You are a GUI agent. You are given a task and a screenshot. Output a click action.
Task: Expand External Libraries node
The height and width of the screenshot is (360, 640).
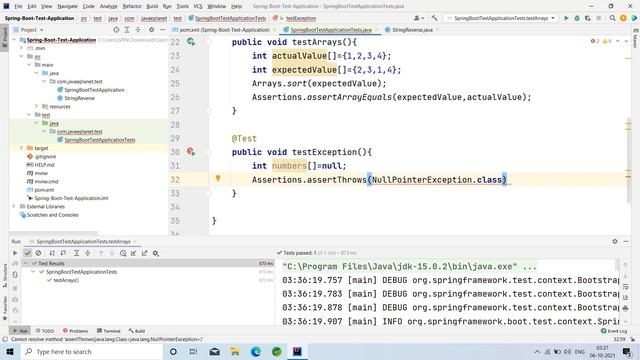[x=15, y=207]
